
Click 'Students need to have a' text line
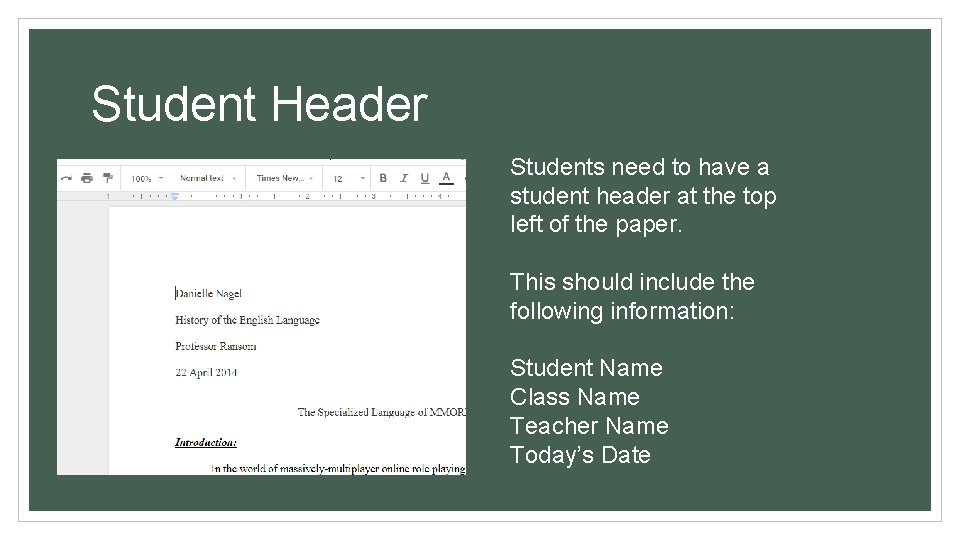pyautogui.click(x=639, y=167)
